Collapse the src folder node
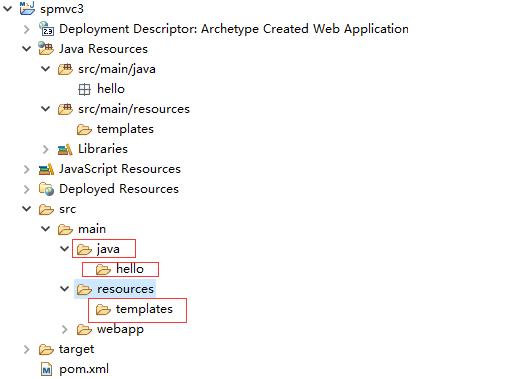 pos(26,209)
